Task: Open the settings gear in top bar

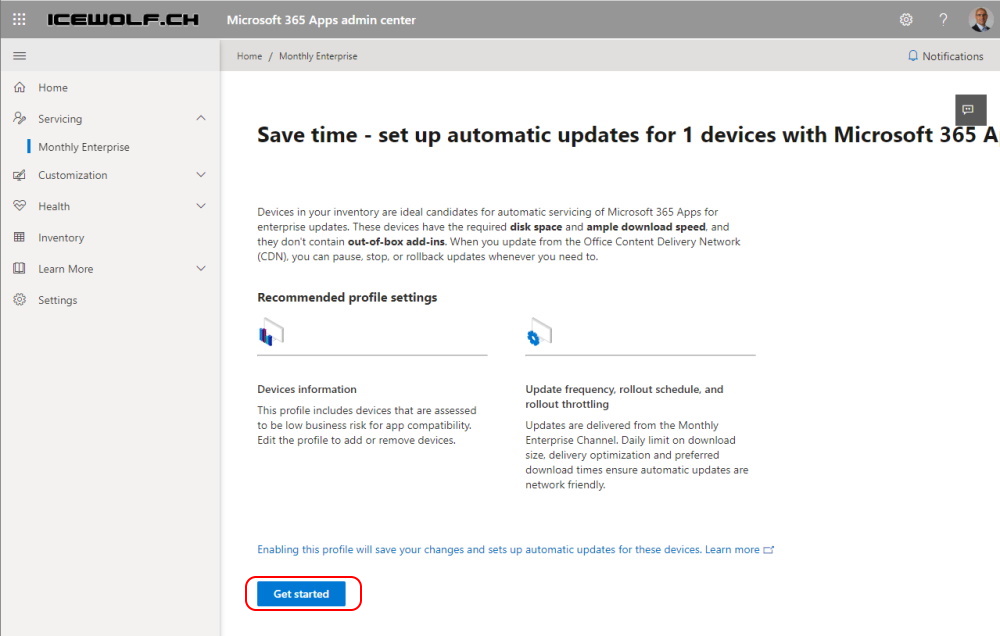Action: click(x=906, y=20)
